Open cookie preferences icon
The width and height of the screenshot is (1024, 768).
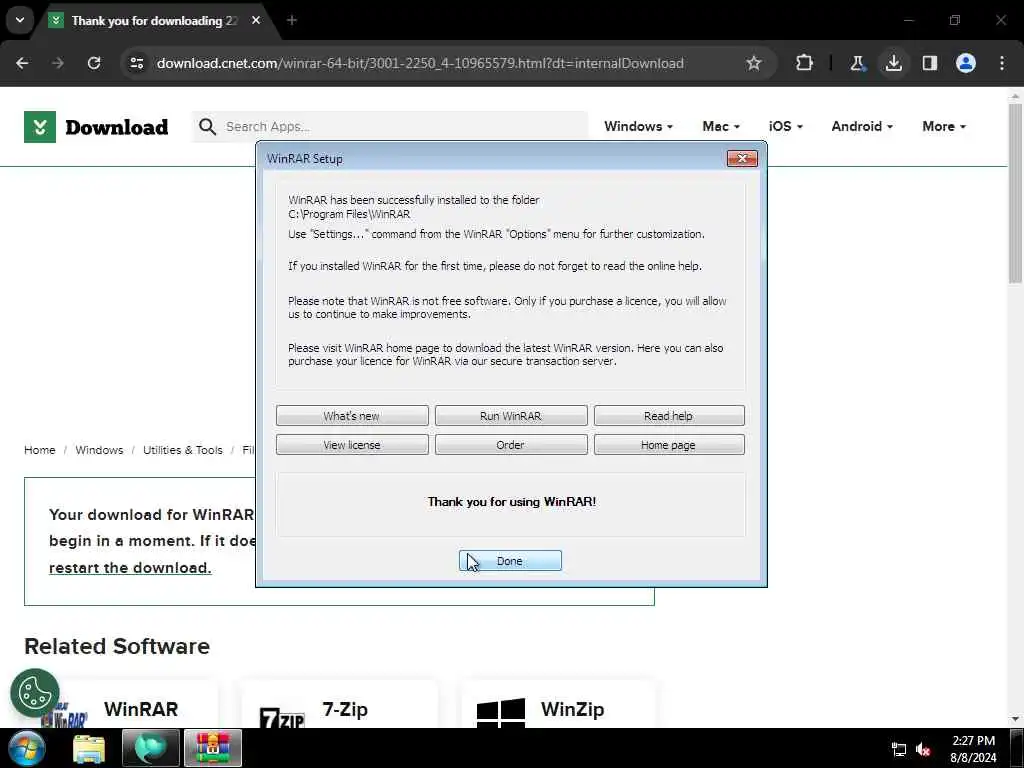(35, 693)
